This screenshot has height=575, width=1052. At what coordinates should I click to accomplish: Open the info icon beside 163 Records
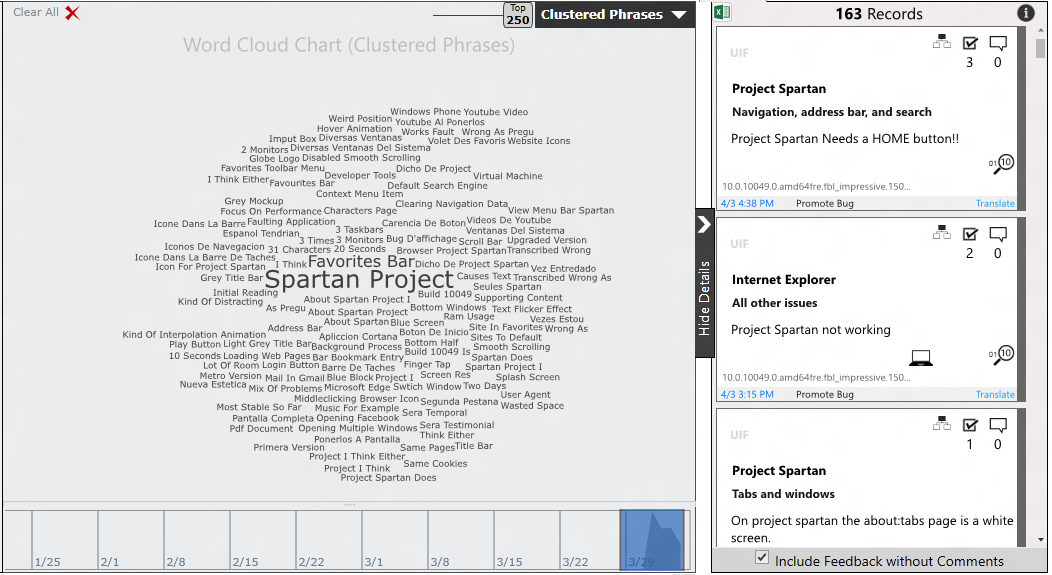point(1025,13)
